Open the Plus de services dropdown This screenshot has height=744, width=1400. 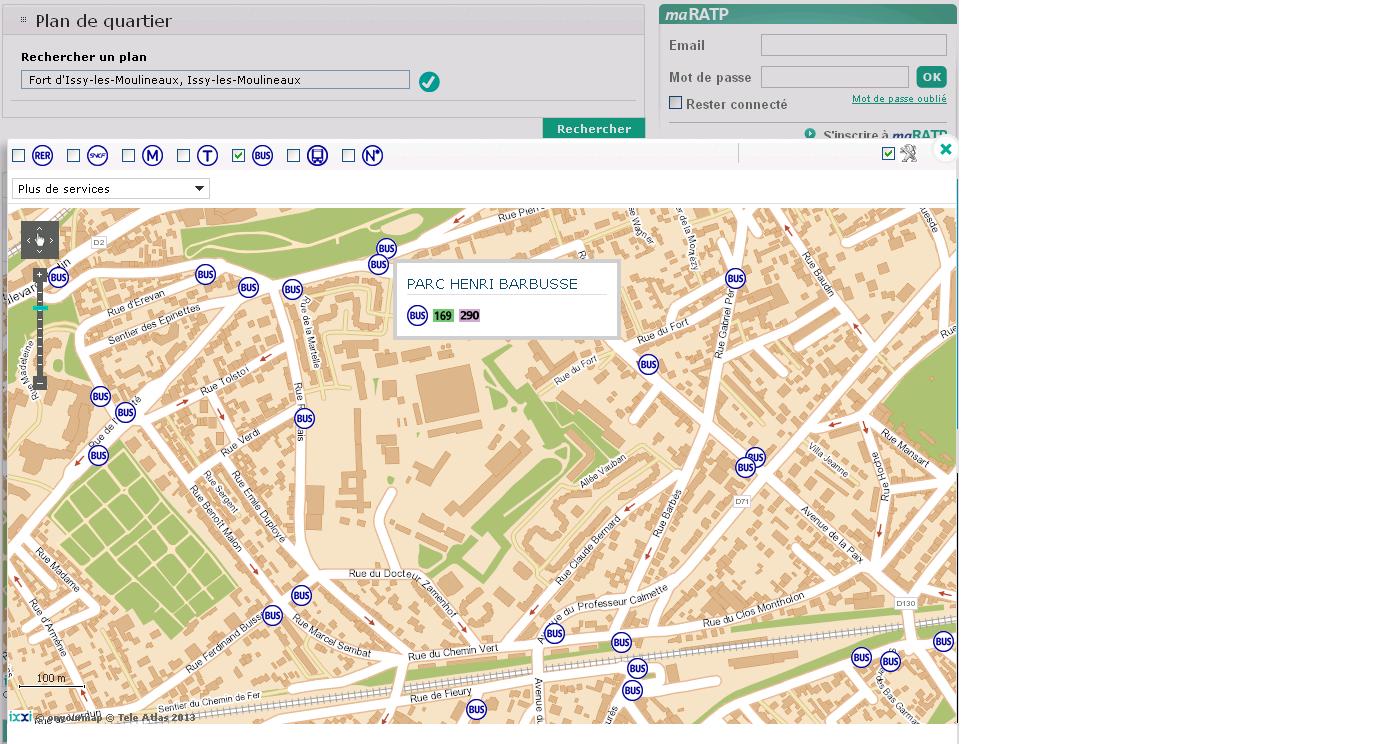(111, 188)
